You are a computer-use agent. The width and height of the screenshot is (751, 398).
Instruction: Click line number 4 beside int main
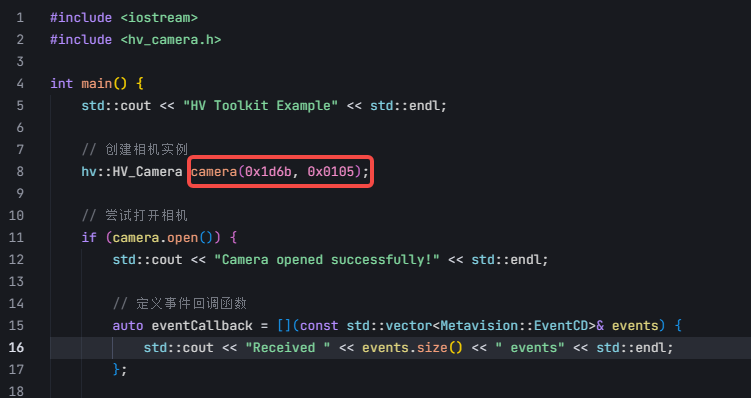[20, 83]
